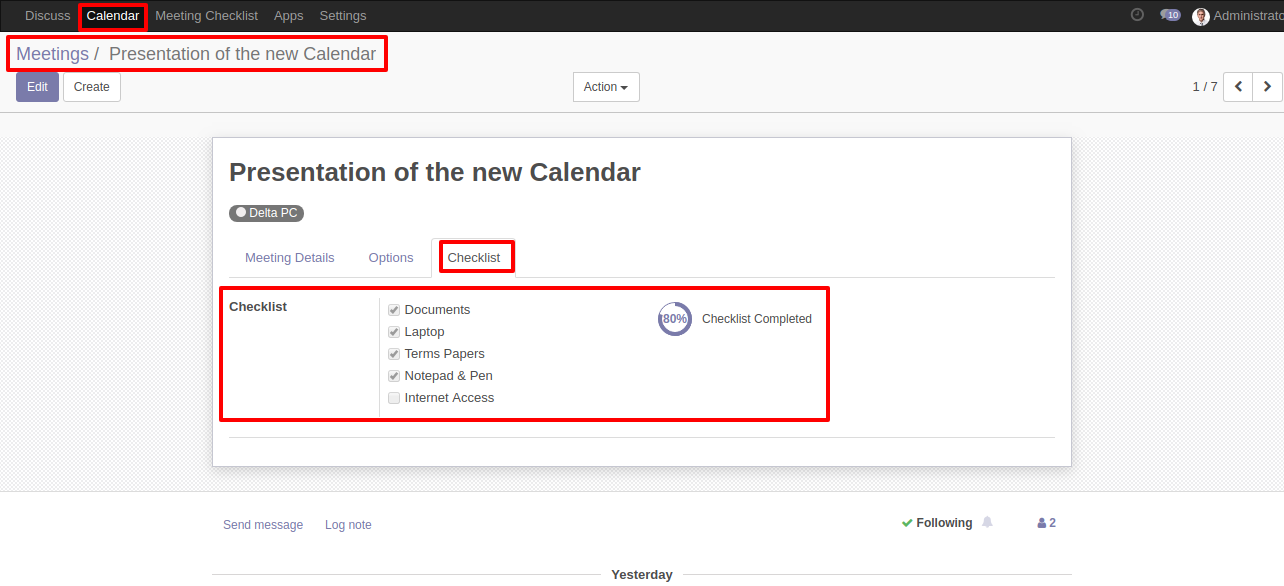Click the Delta PC attendee tag
Viewport: 1284px width, 586px height.
pyautogui.click(x=266, y=213)
